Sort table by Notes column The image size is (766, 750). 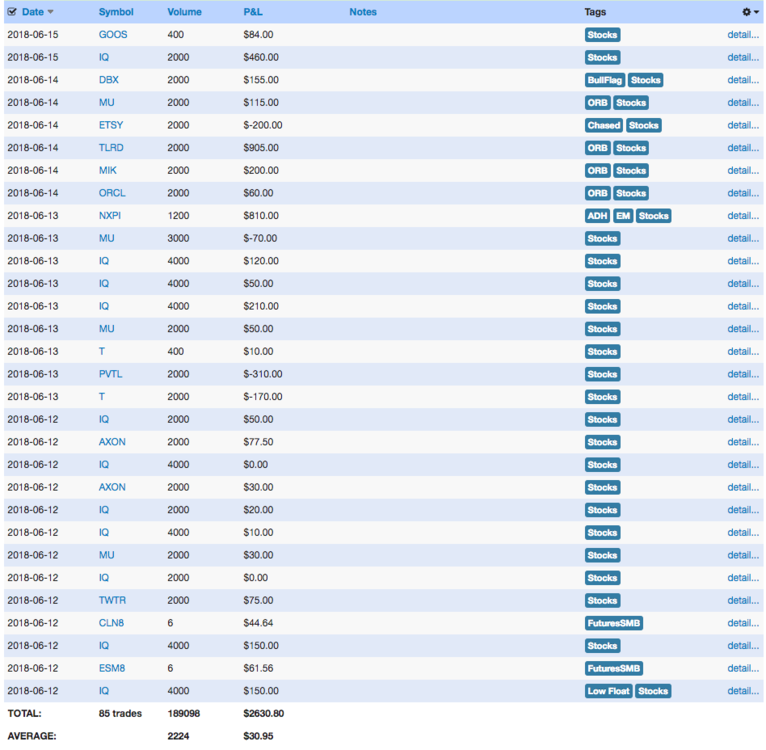(362, 12)
